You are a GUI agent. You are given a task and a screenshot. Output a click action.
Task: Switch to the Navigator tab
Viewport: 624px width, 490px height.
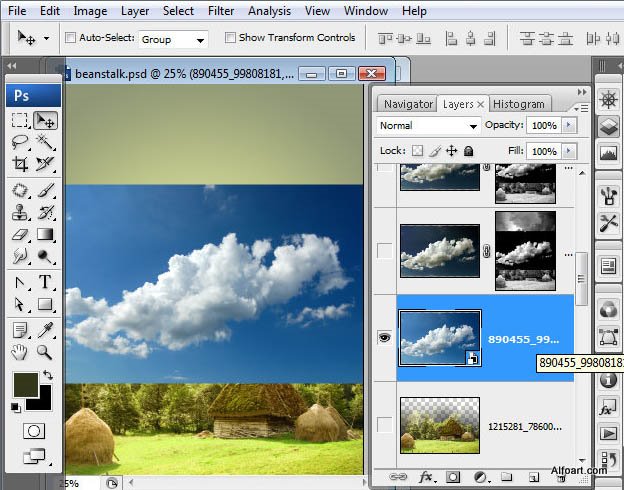tap(408, 104)
